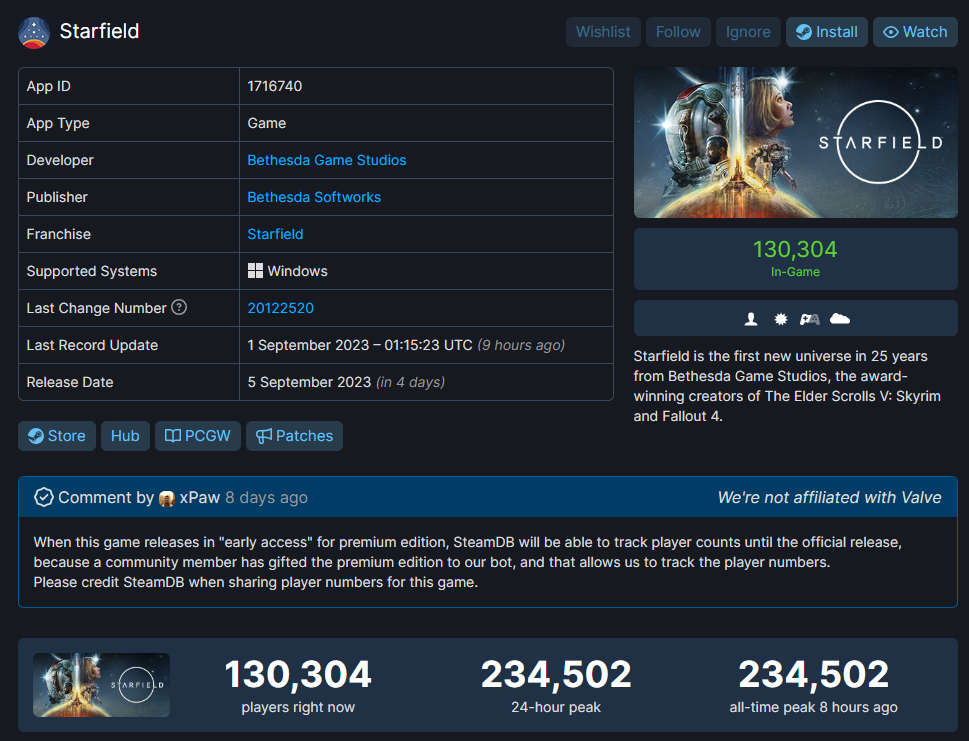Open Bethesda Game Studios developer link
This screenshot has height=741, width=969.
point(327,160)
